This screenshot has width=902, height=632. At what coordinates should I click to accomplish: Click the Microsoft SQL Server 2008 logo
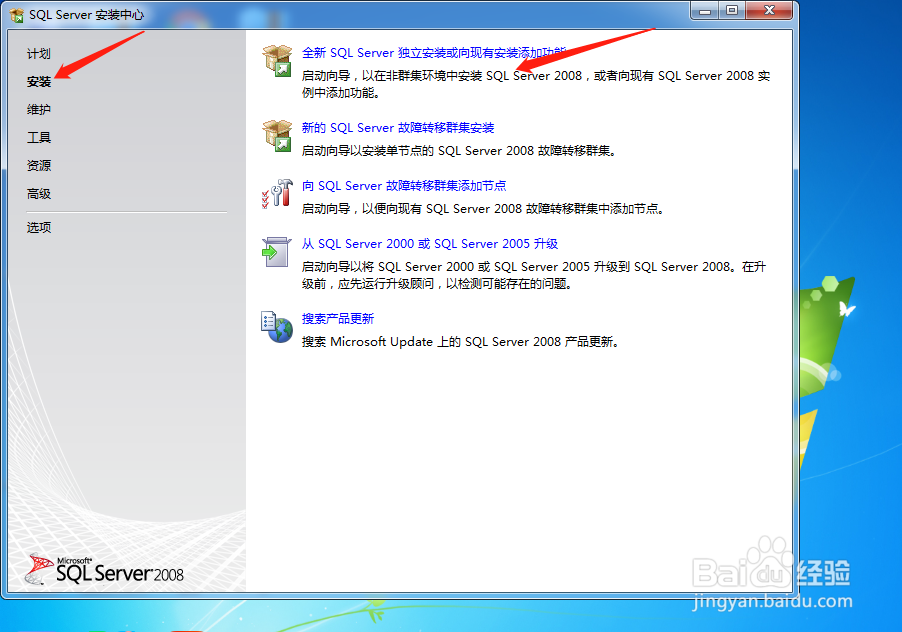click(105, 569)
